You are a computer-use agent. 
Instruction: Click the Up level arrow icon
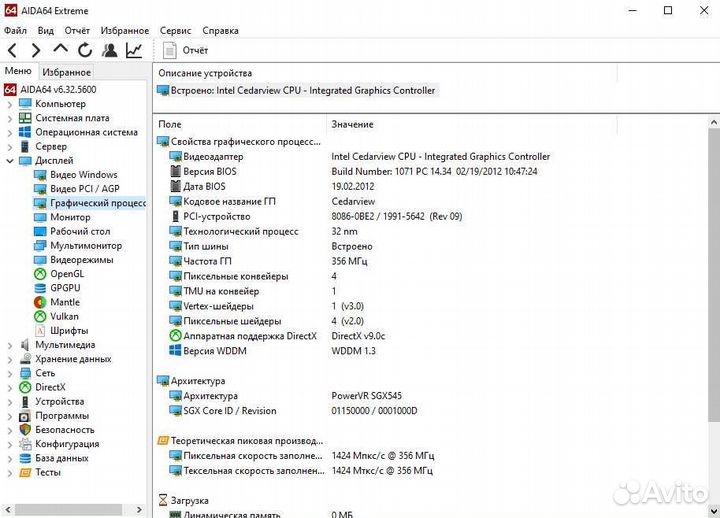60,50
